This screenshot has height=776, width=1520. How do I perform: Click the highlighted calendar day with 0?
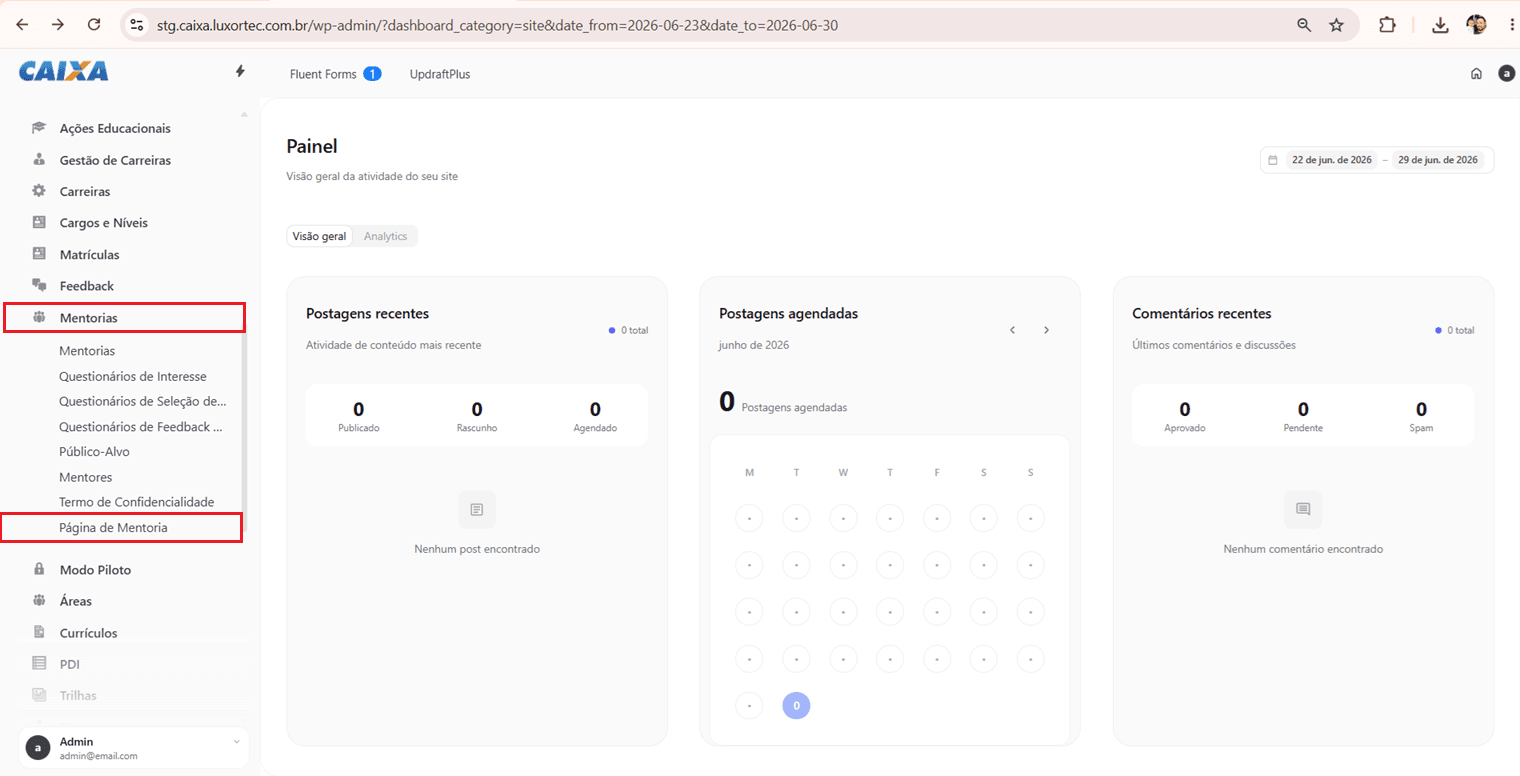click(x=796, y=706)
